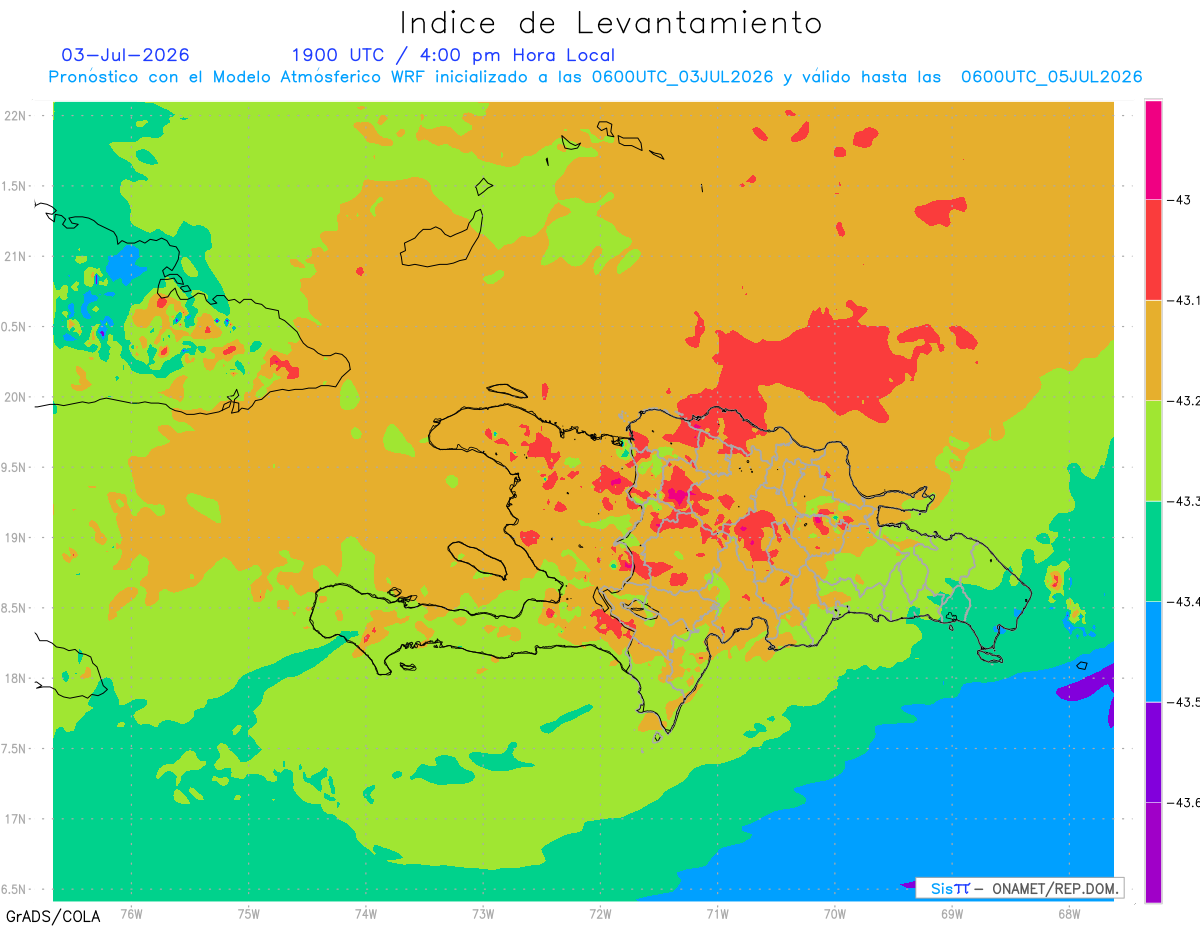
Task: Click the green legend color band
Action: (x=1153, y=551)
